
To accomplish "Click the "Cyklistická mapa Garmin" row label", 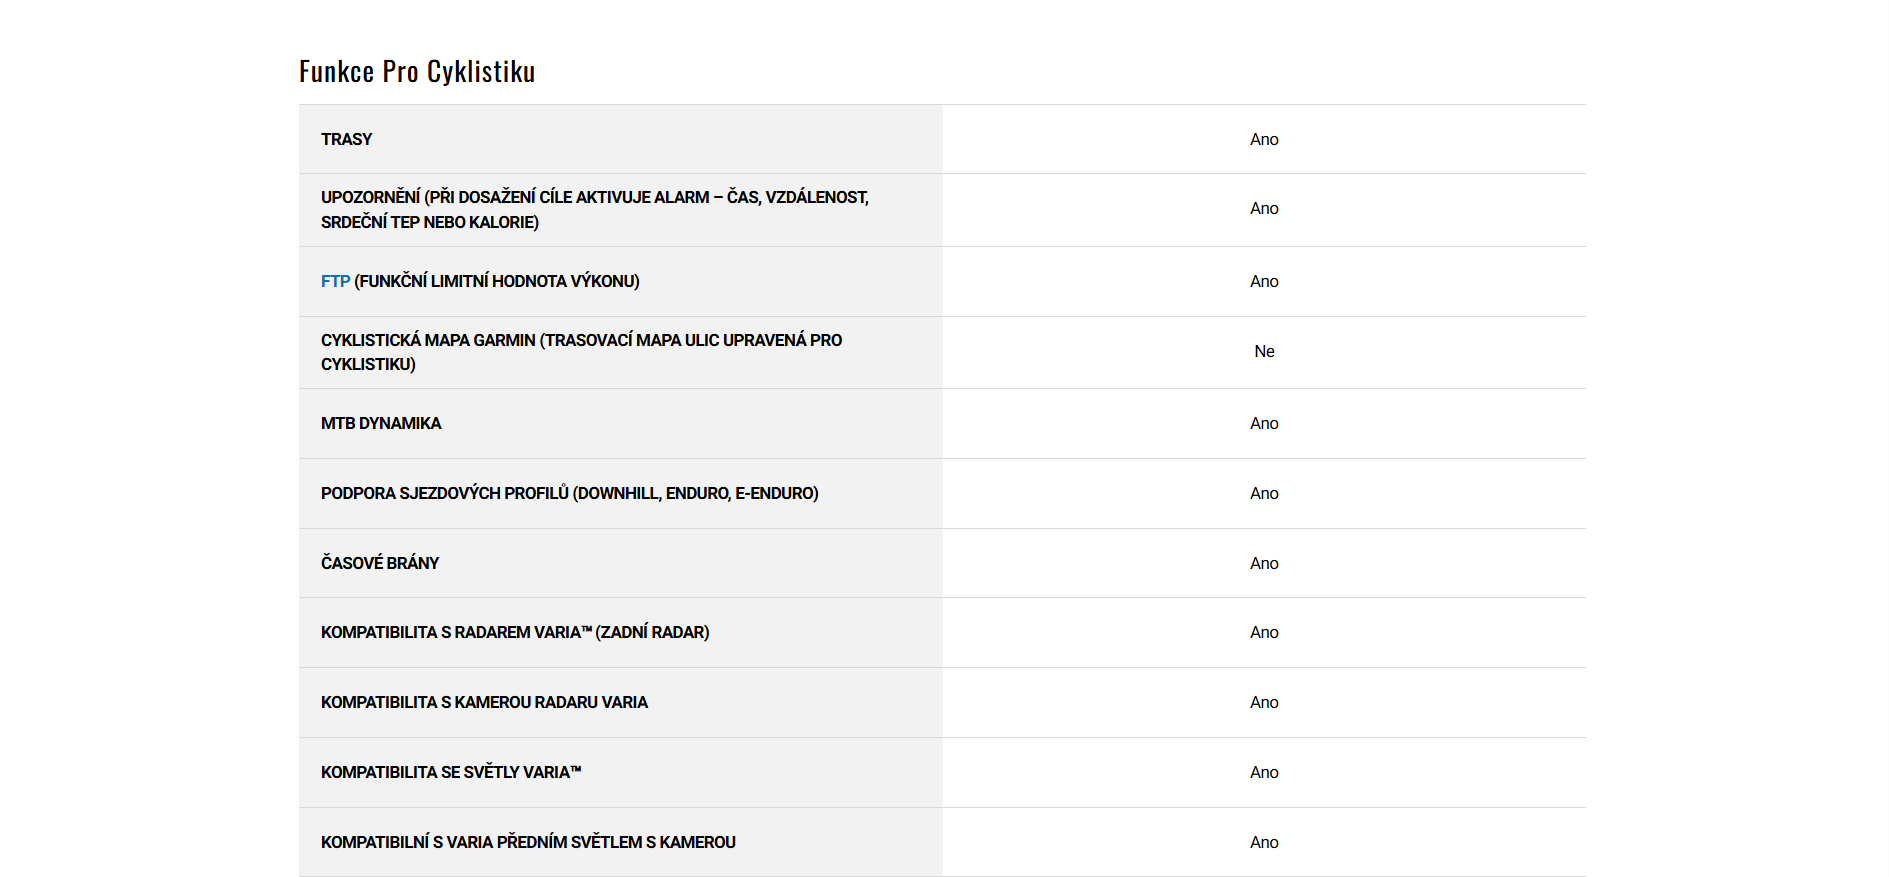I will pos(581,352).
